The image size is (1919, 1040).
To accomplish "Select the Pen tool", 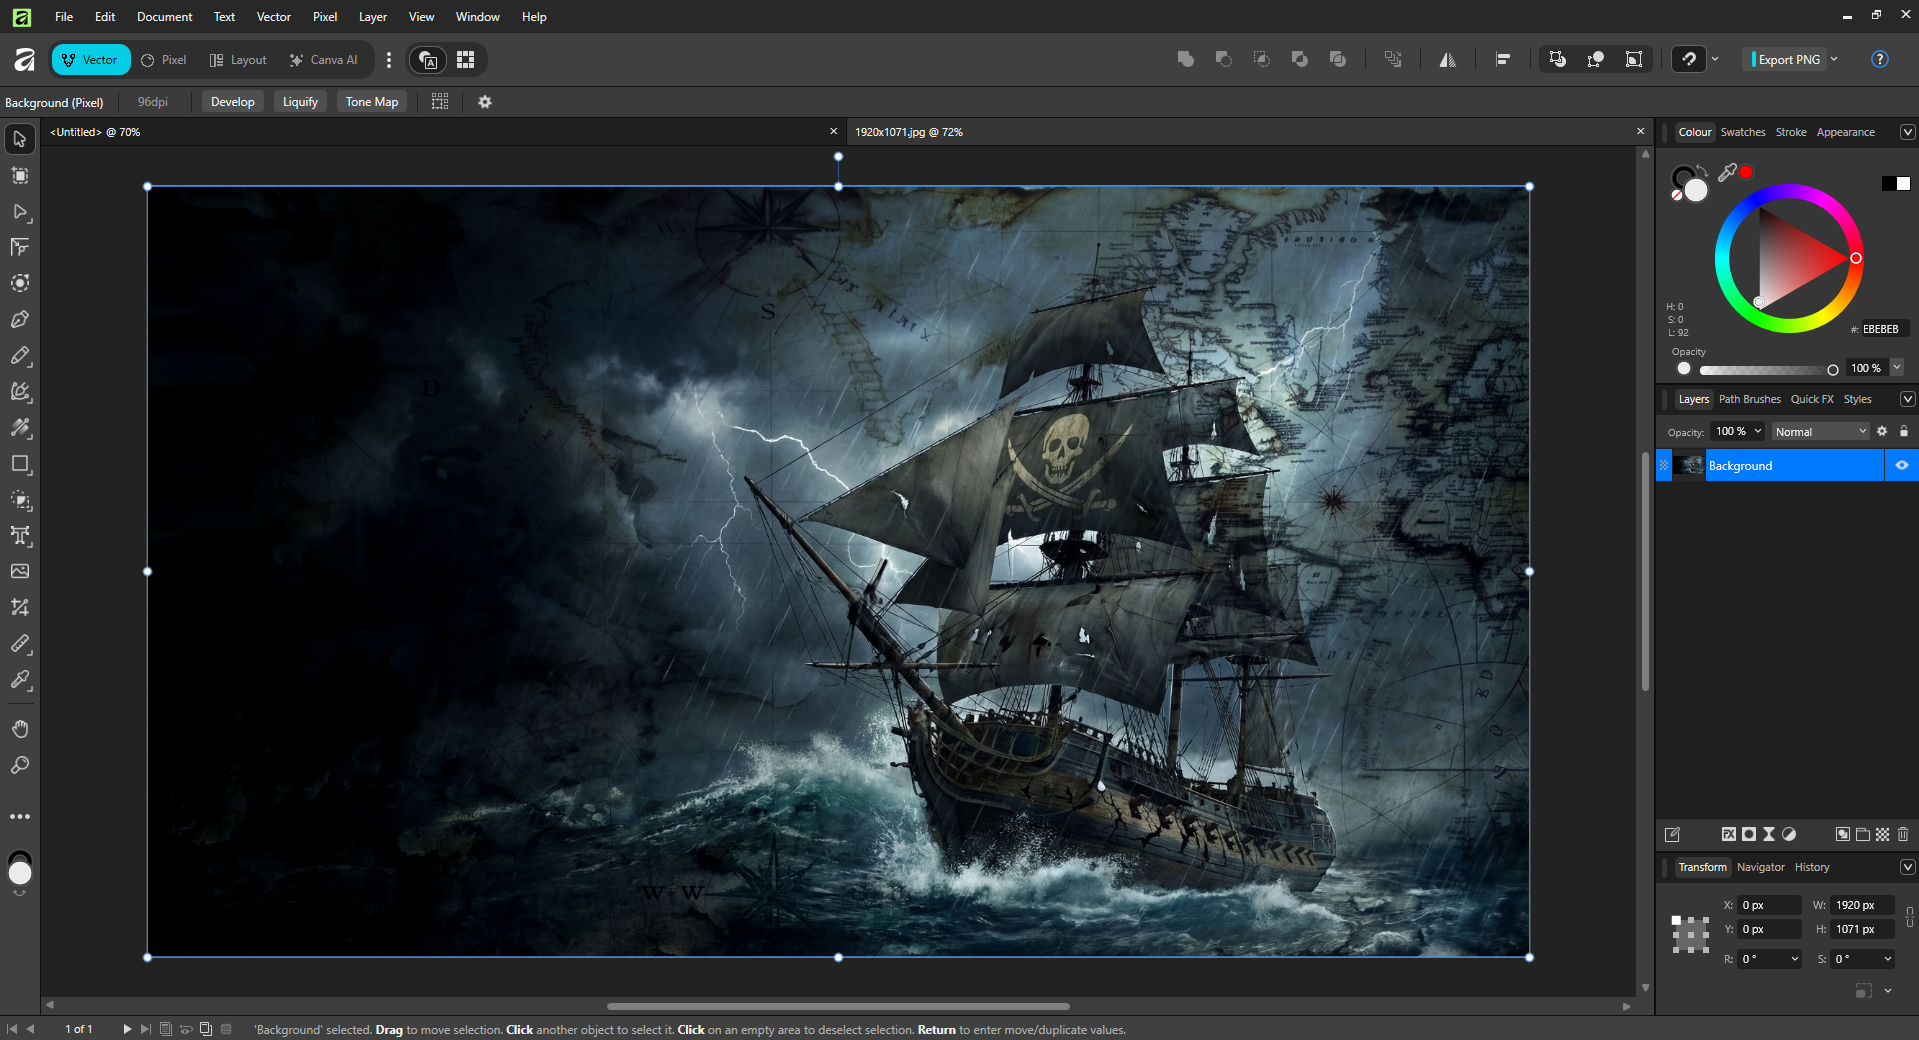I will click(x=20, y=320).
